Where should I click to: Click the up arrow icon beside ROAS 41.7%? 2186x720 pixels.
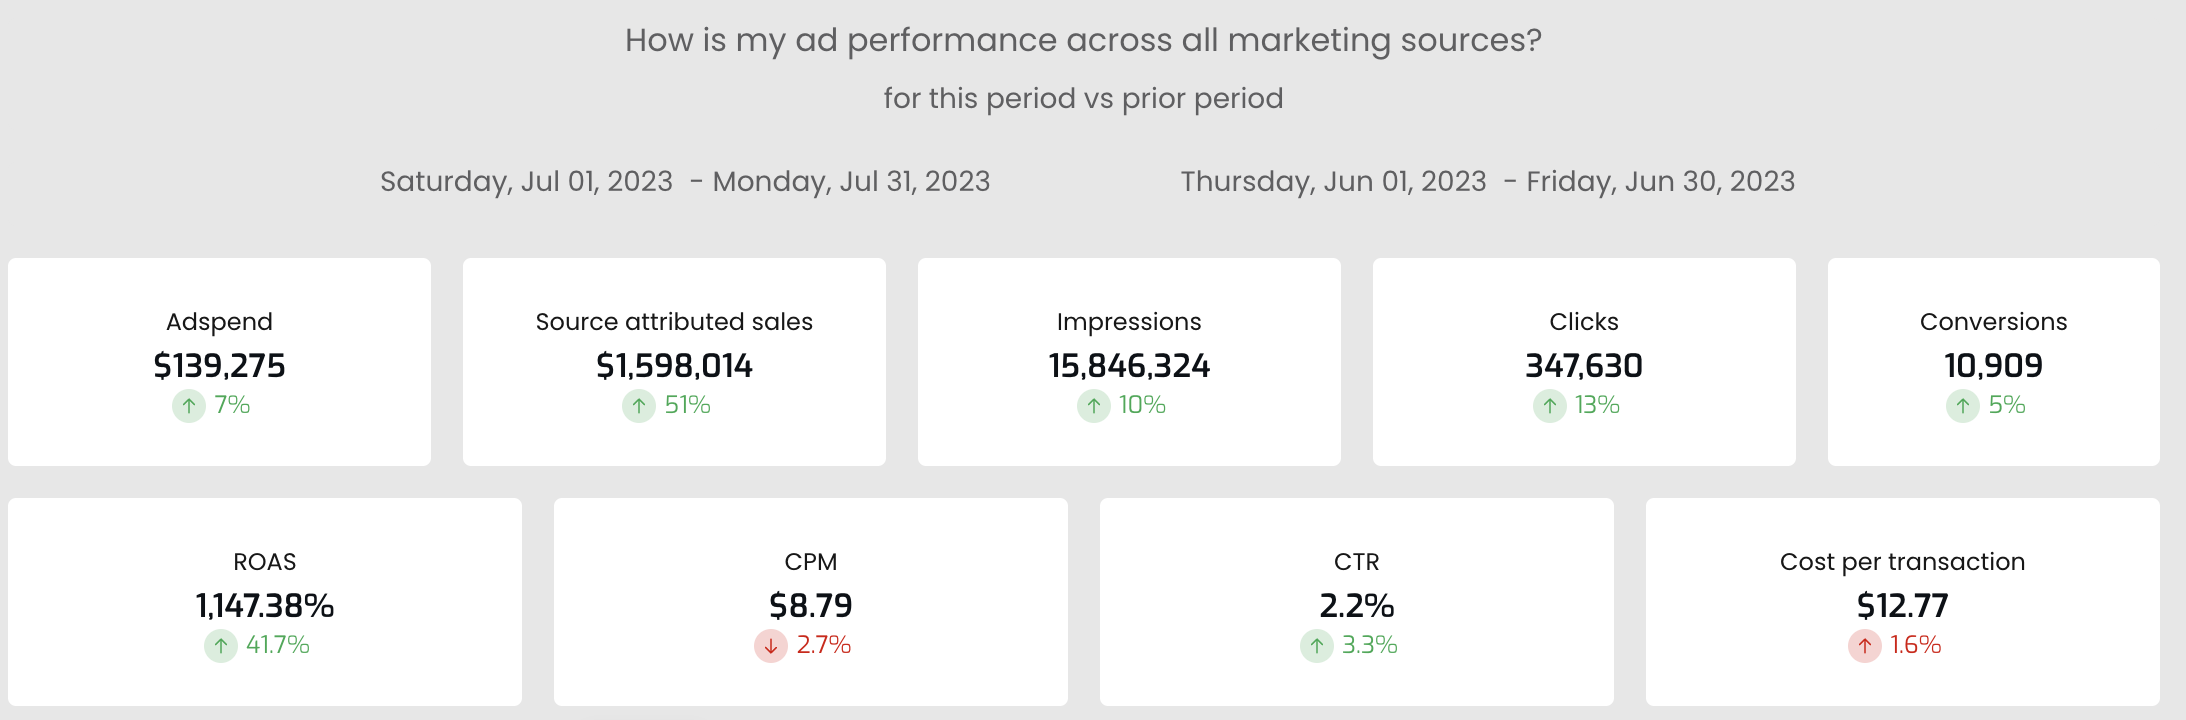221,646
